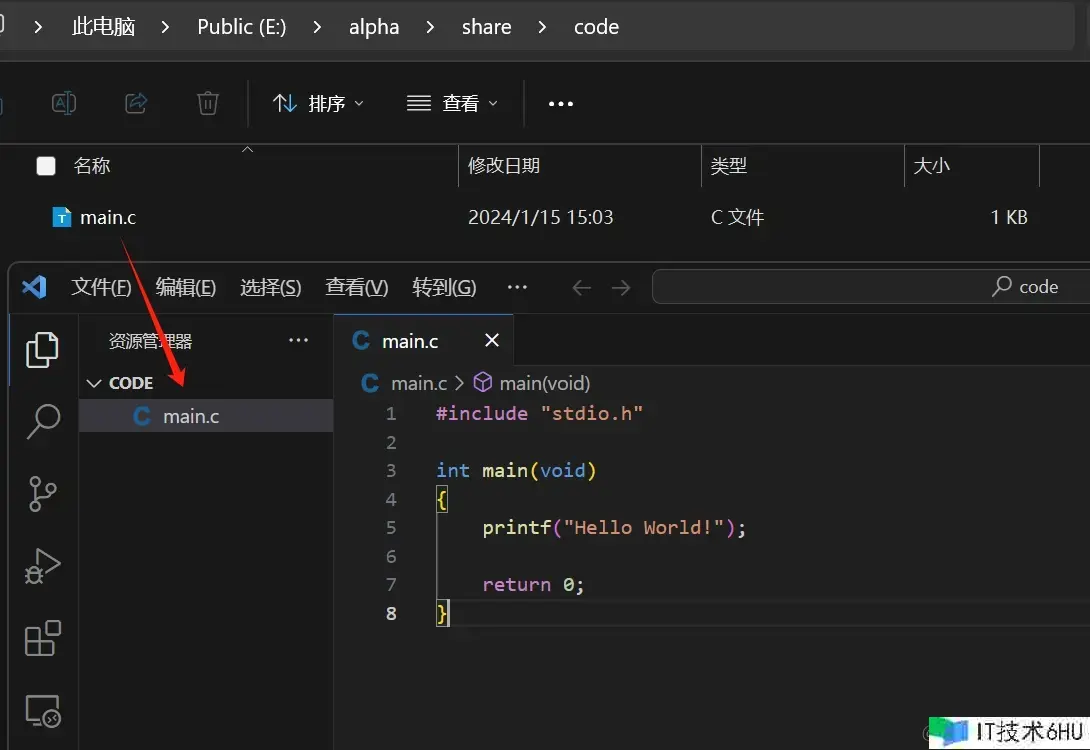
Task: Open the 资源管理器 panel more actions ellipsis
Action: pos(298,340)
